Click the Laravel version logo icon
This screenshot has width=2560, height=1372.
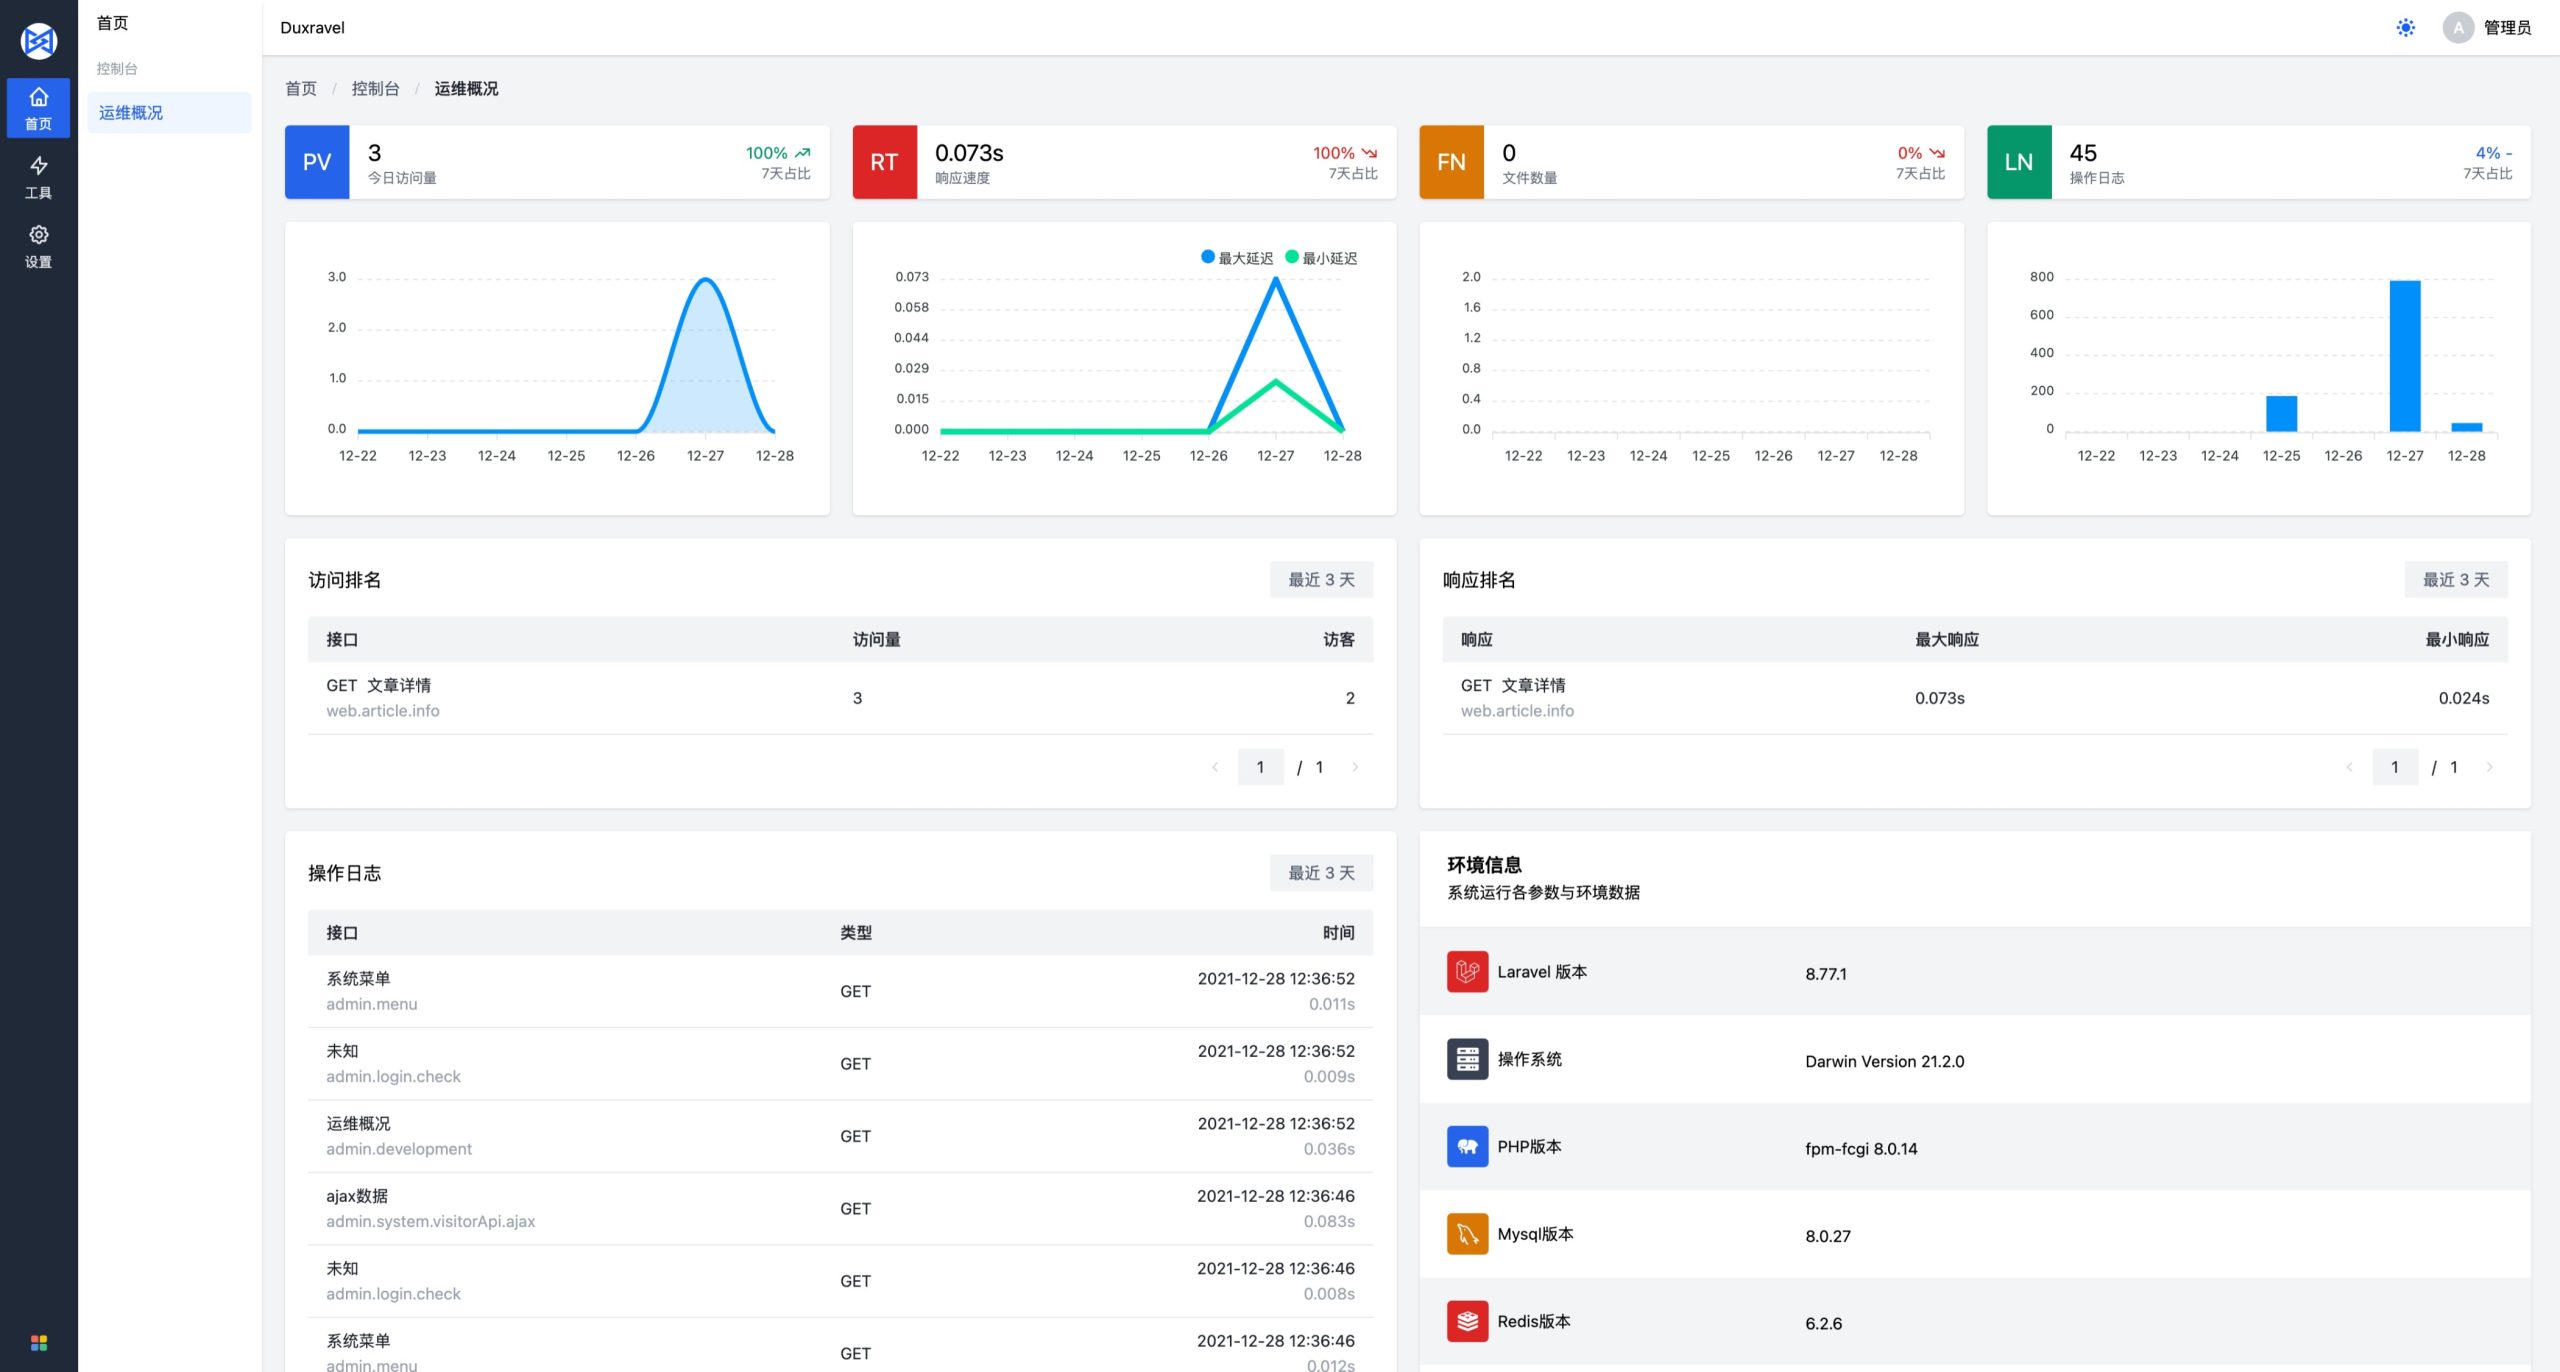[1467, 971]
